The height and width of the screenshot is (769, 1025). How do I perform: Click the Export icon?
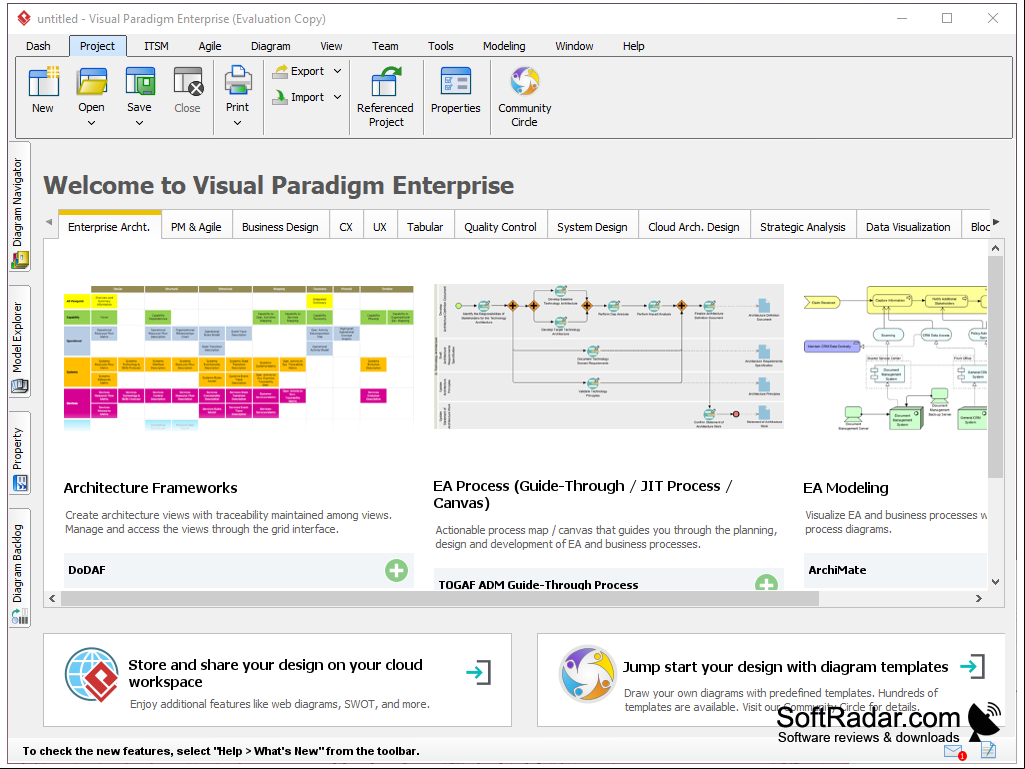[x=280, y=71]
